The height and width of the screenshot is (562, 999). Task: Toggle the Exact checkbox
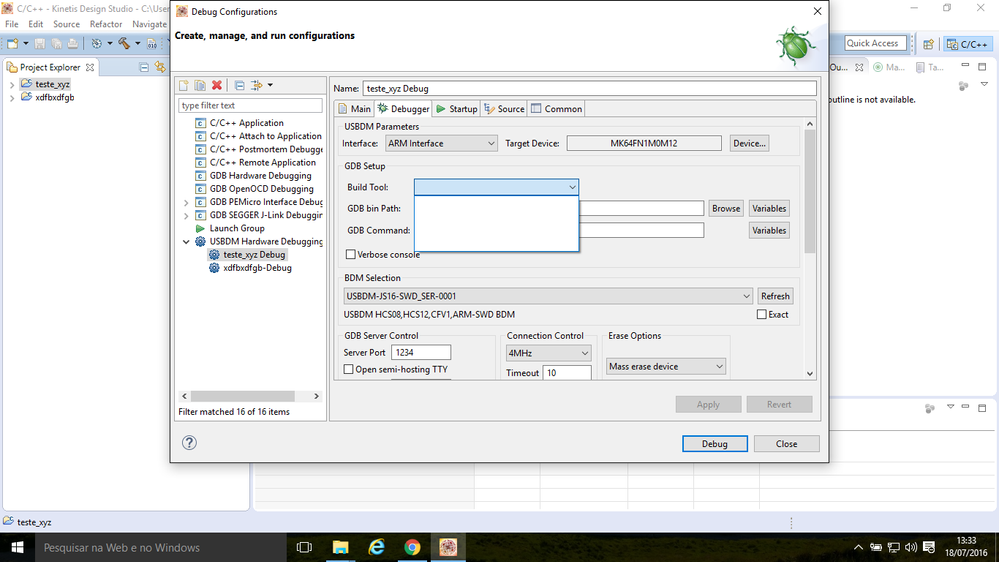coord(761,314)
